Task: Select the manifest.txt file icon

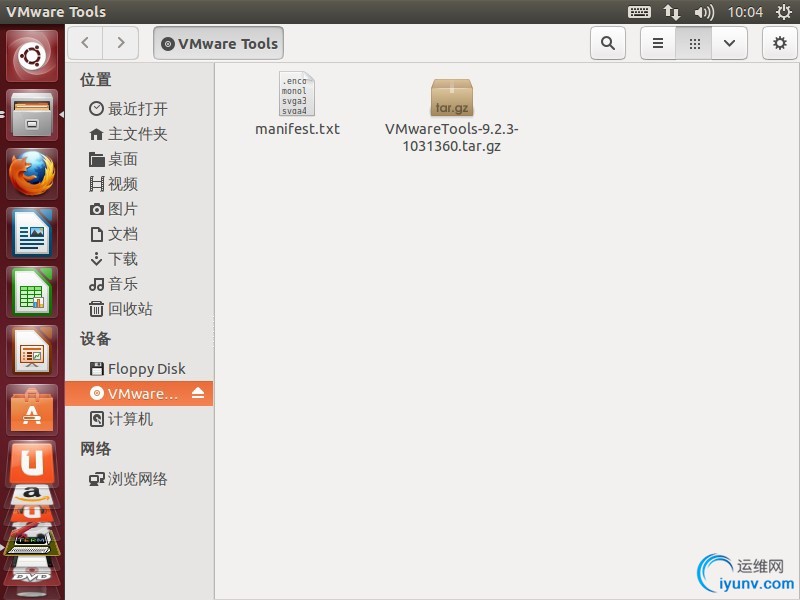Action: click(x=297, y=93)
